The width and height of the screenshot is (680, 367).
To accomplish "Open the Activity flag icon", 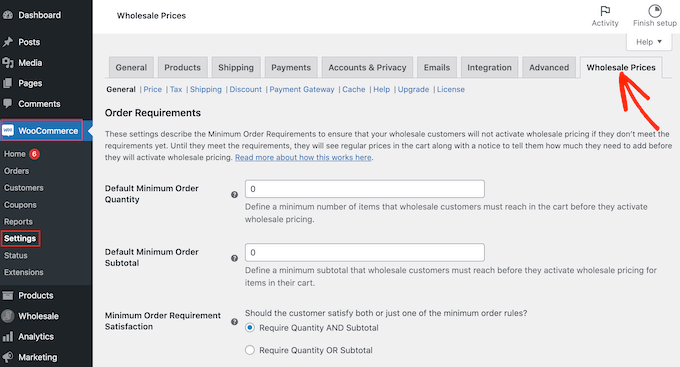I will point(605,10).
